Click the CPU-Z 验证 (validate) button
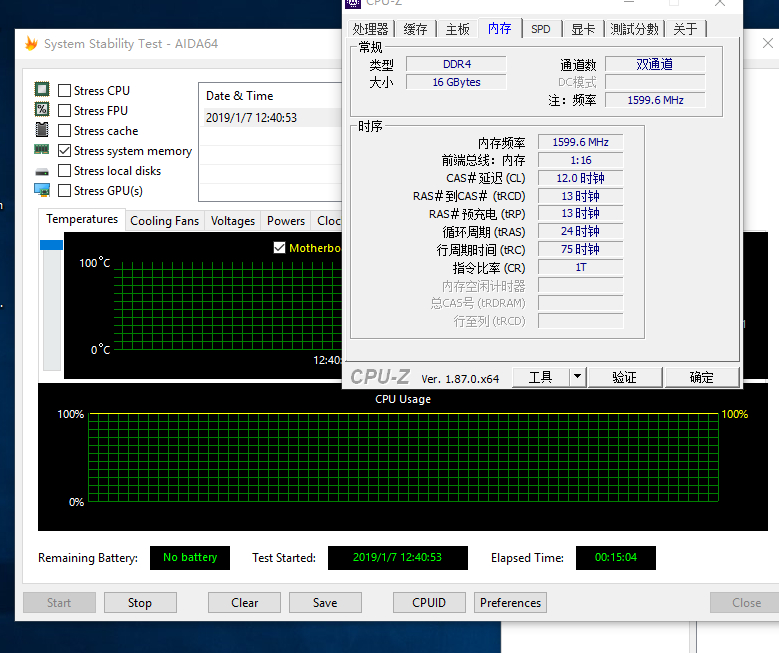This screenshot has height=653, width=779. pos(624,377)
